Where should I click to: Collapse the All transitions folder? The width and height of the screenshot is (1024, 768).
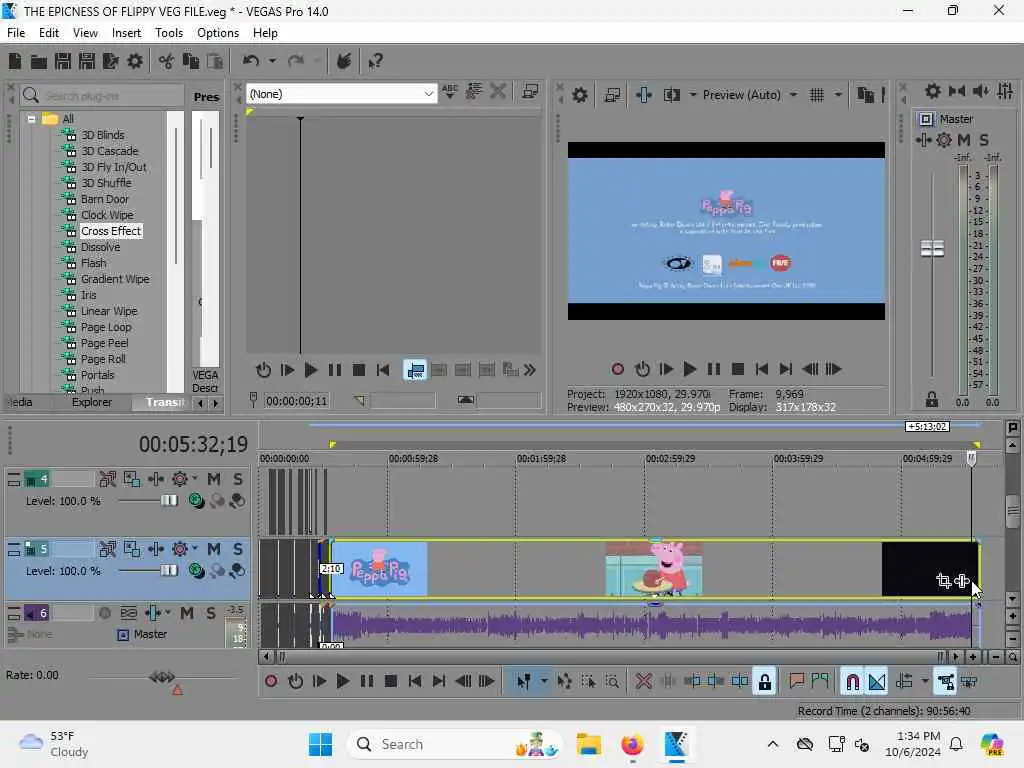(31, 119)
